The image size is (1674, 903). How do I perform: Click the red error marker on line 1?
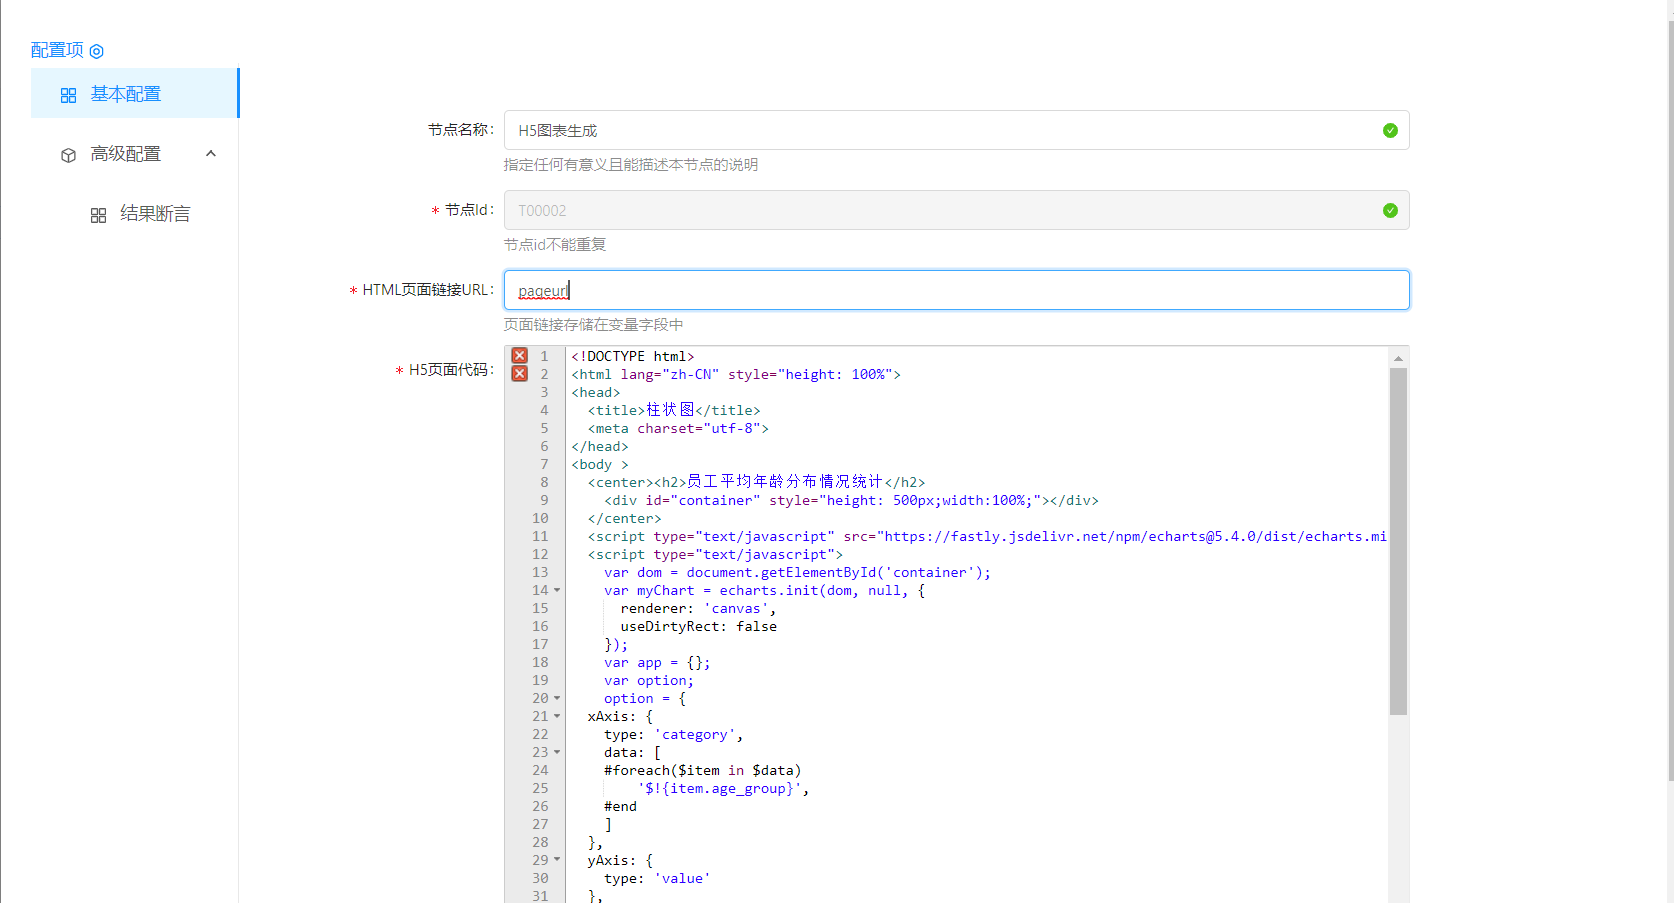(520, 356)
